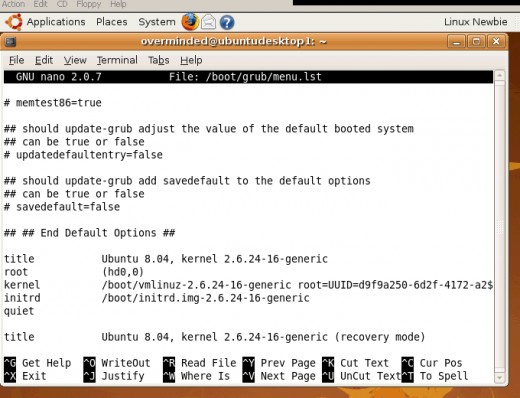Click the Linux Newbie user label

coord(476,22)
